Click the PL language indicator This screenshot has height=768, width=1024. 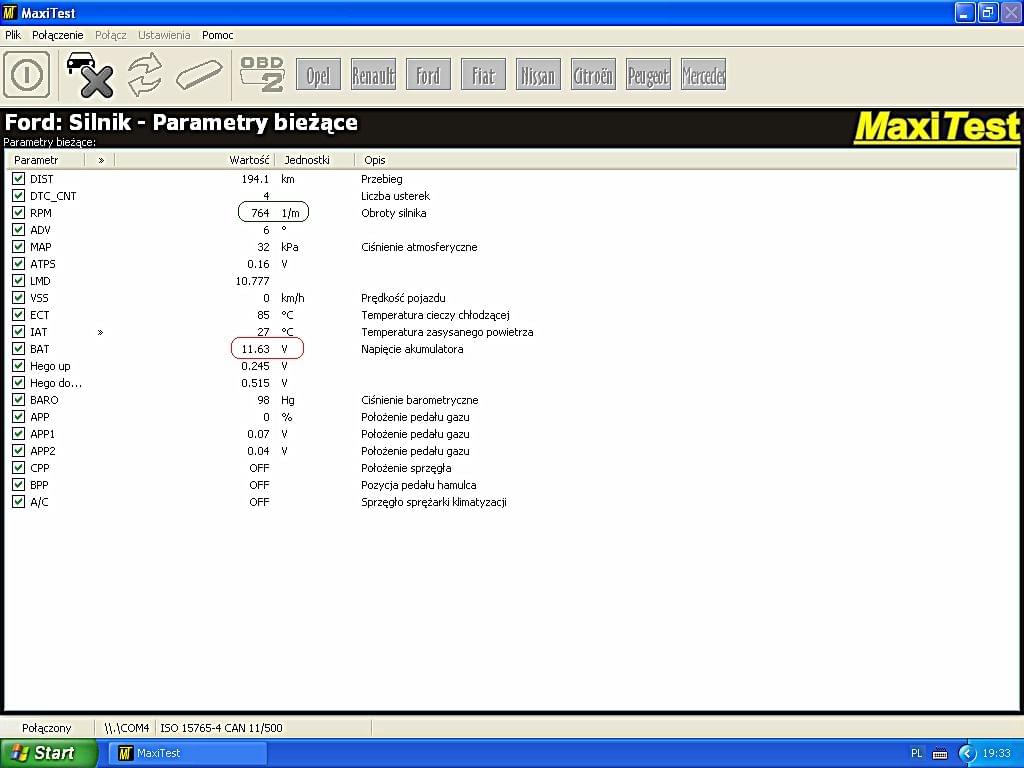(916, 753)
